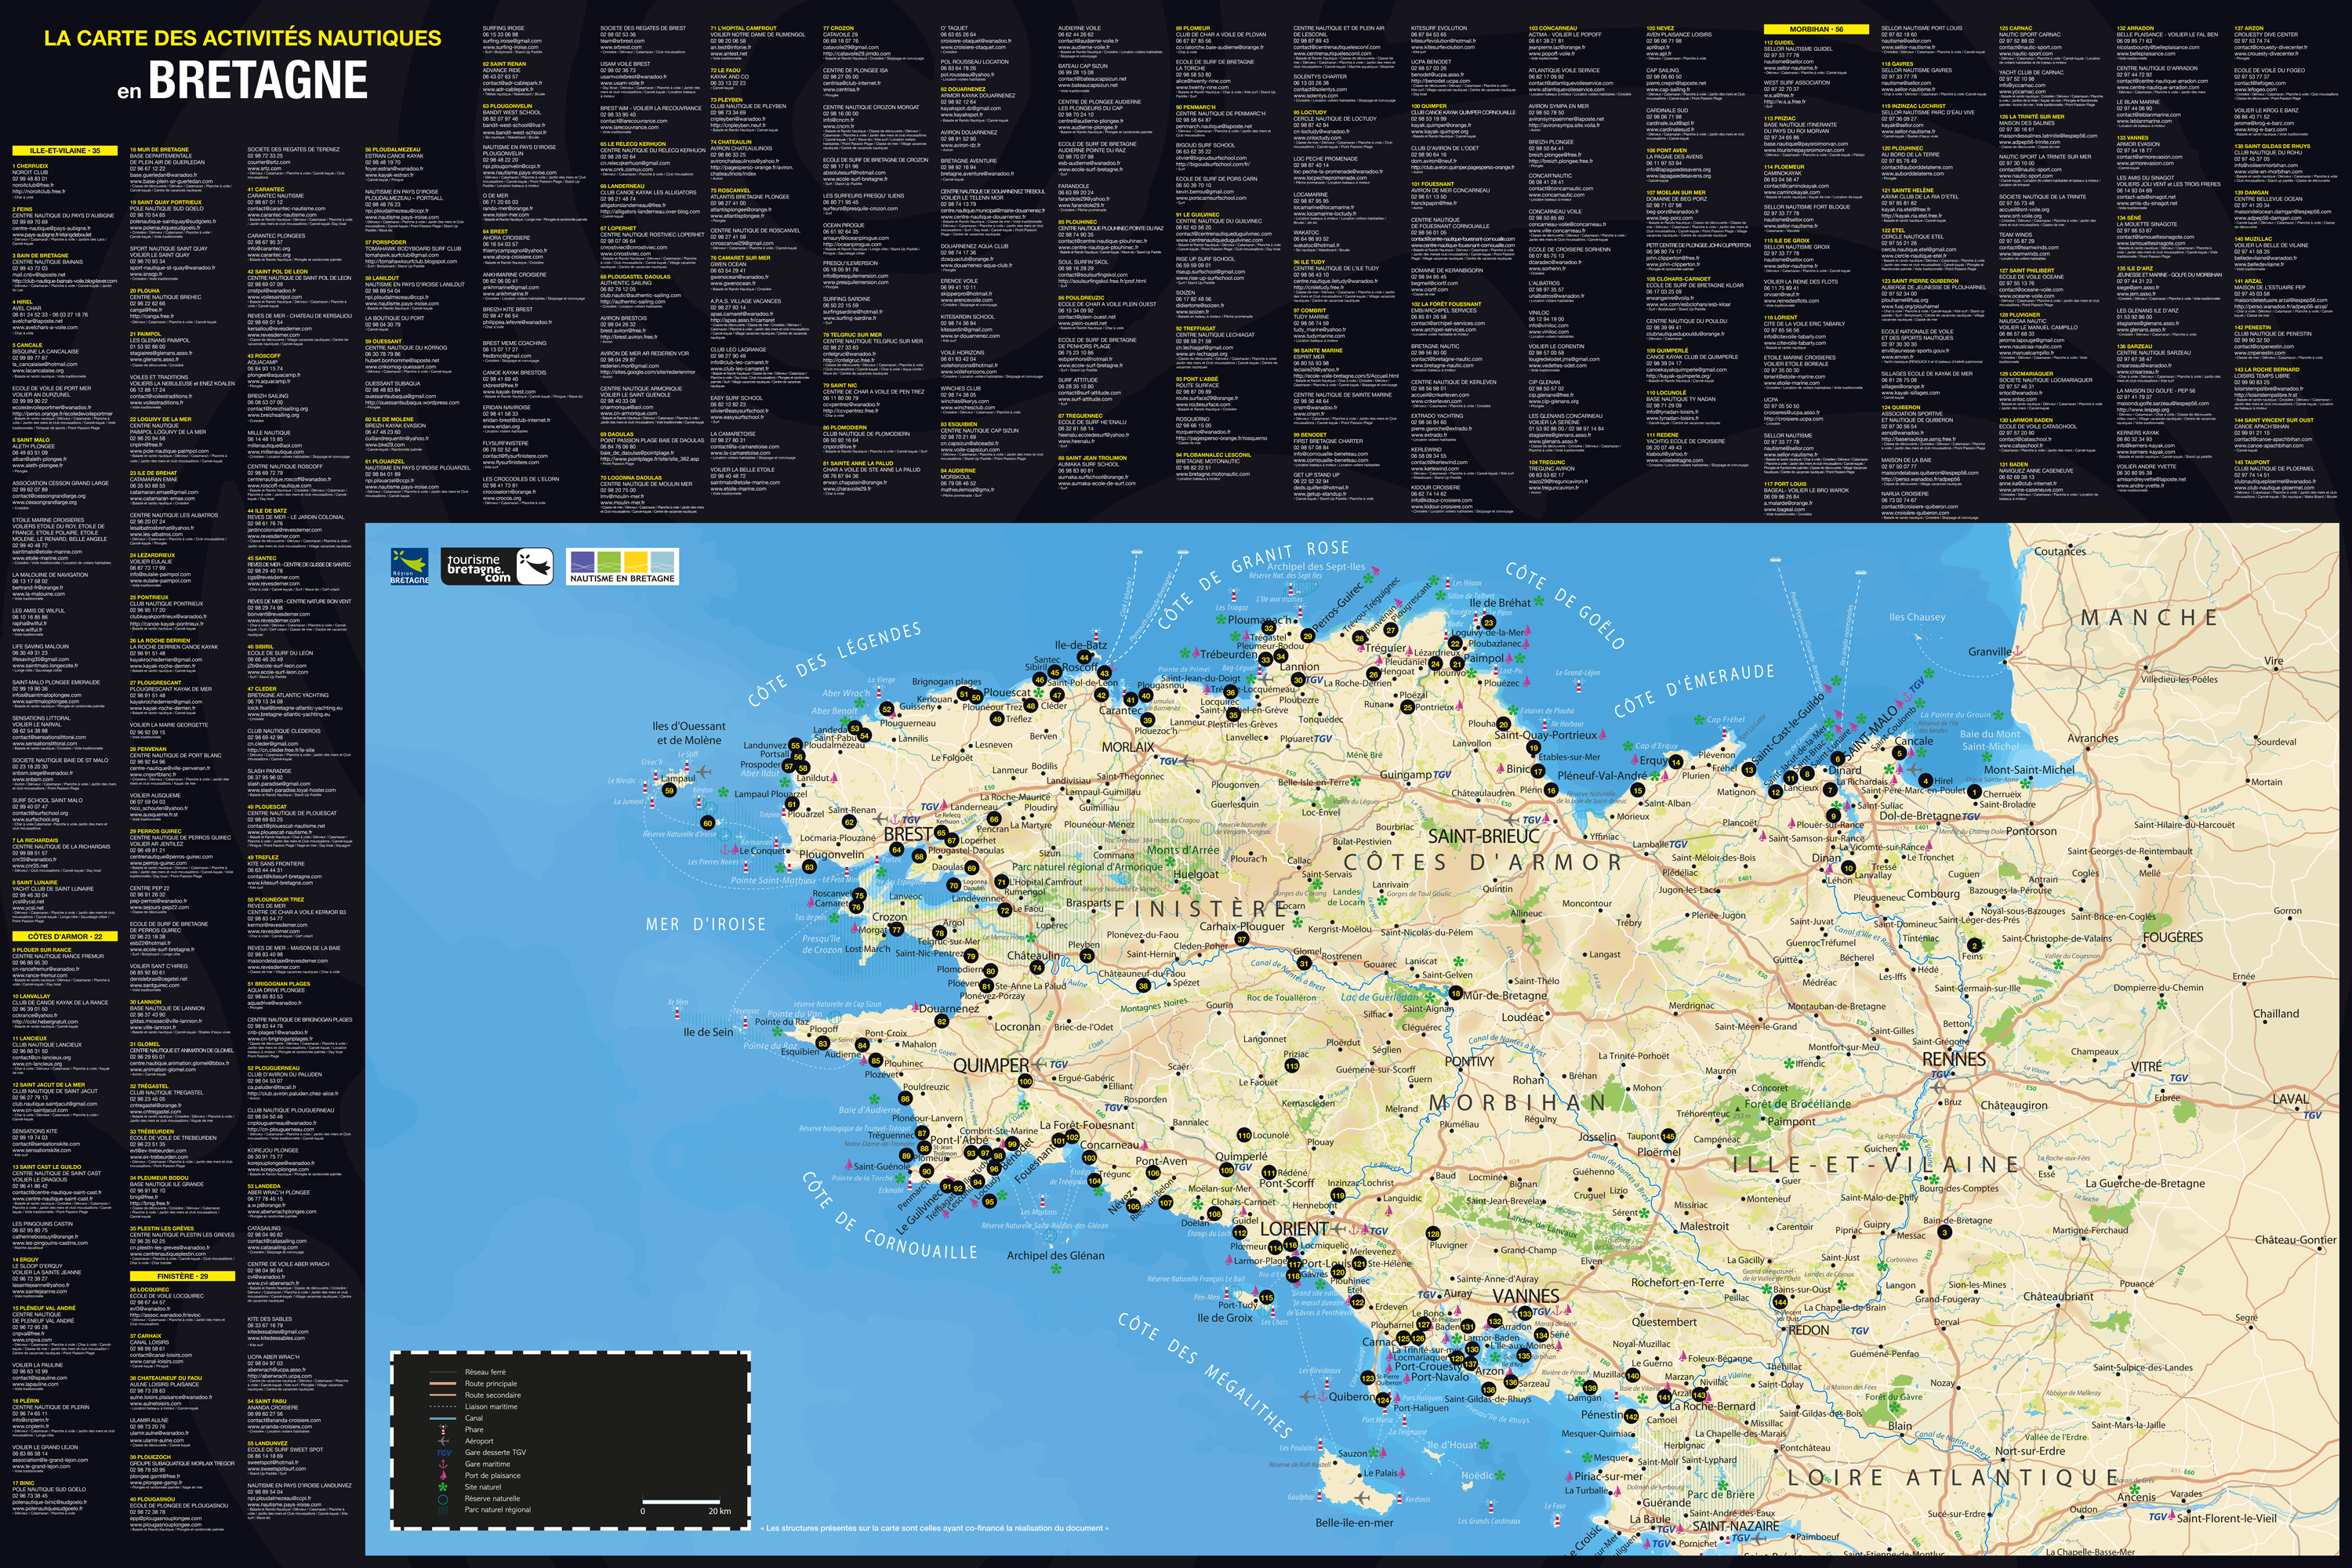Click the VANNES city label on map
This screenshot has width=2352, height=1568.
1526,1295
